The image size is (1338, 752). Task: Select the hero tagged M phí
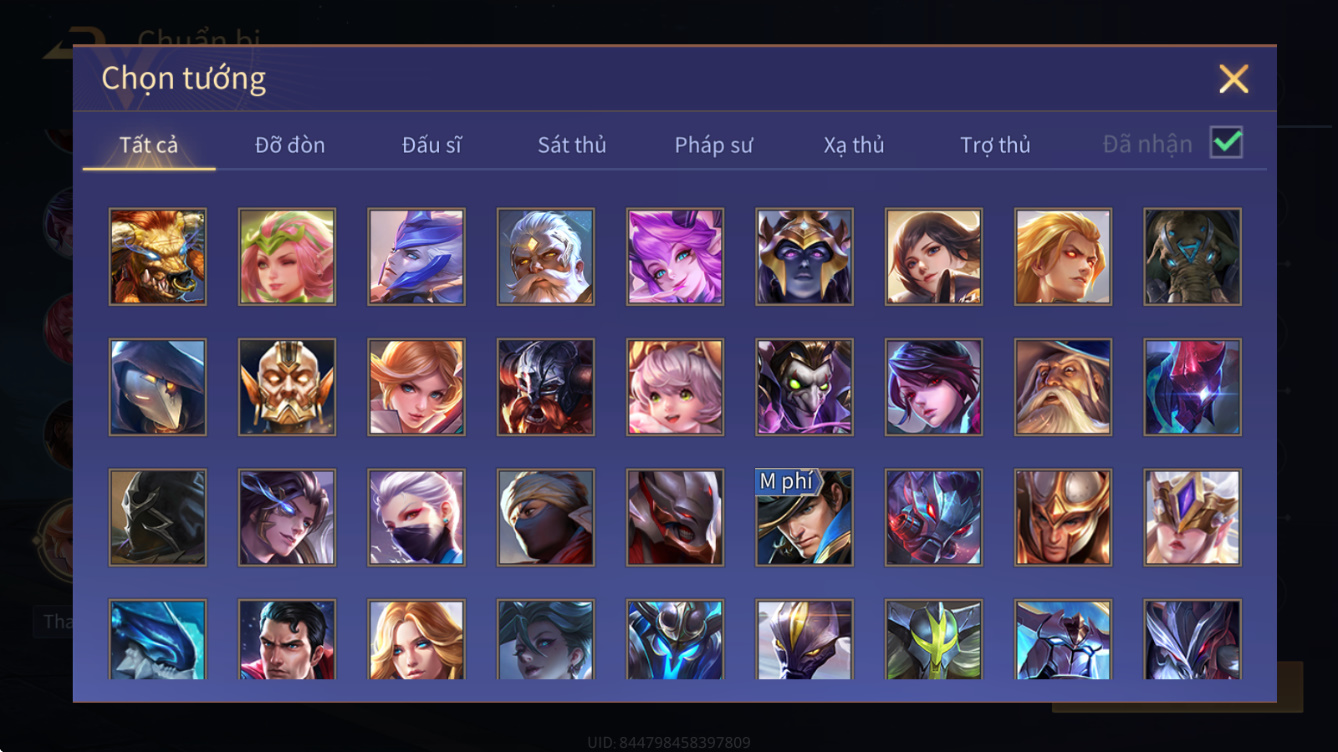click(x=805, y=517)
